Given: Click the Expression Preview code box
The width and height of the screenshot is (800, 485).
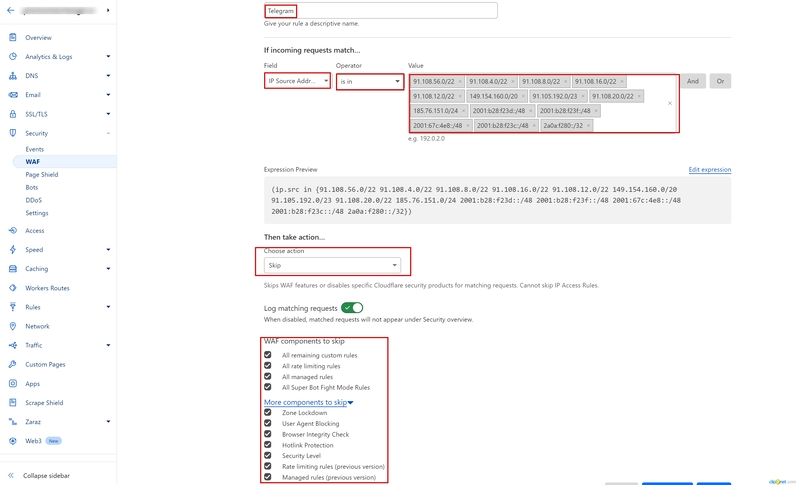Looking at the screenshot, I should tap(497, 200).
